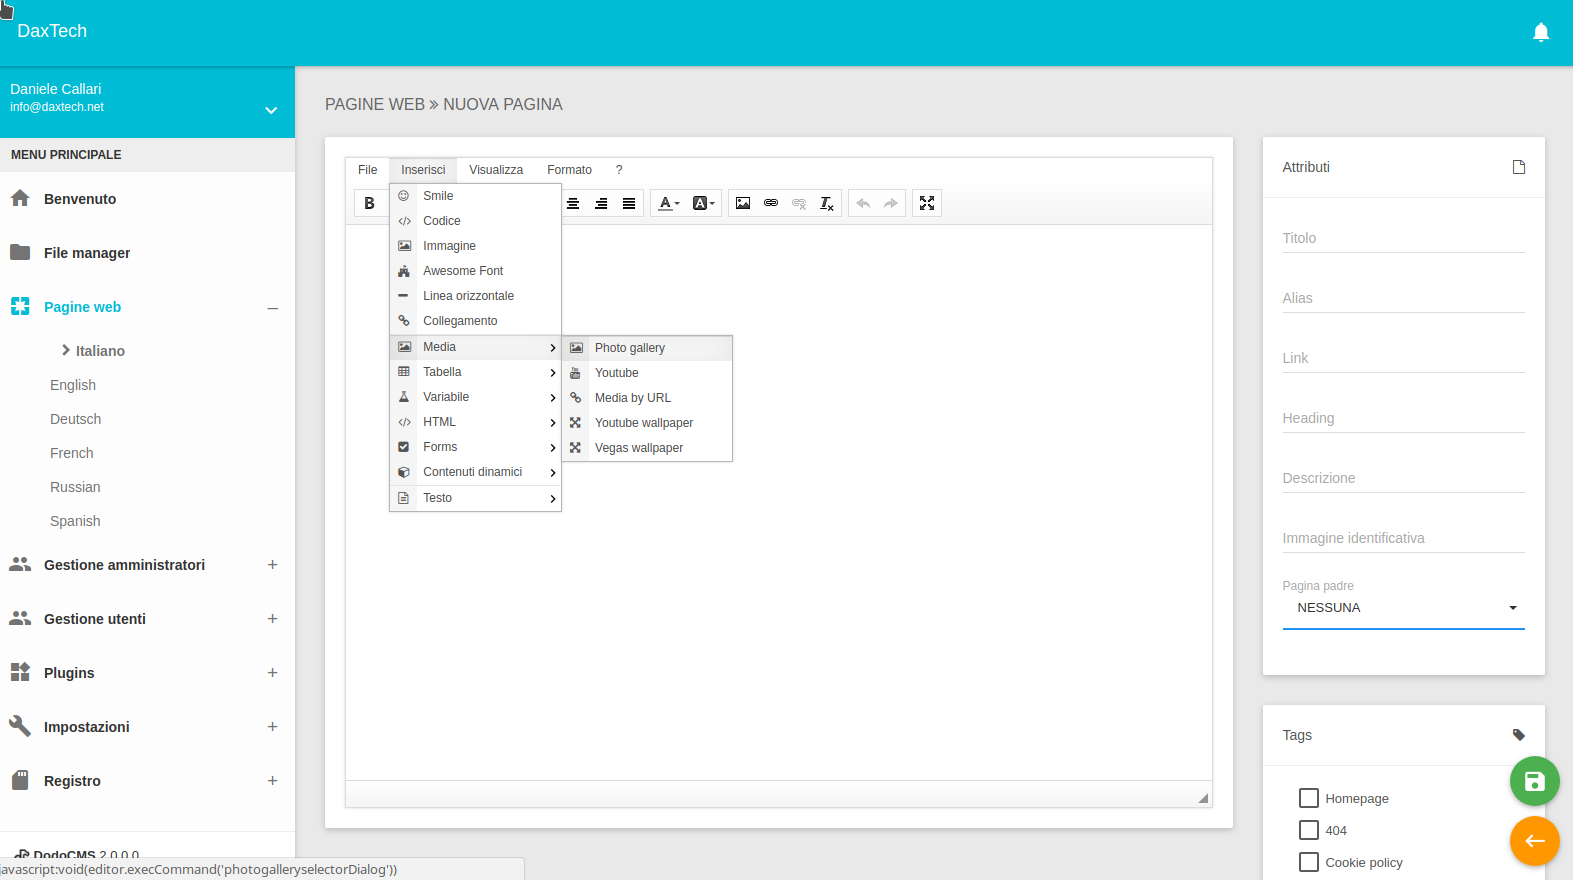Click the align center toolbar icon
The height and width of the screenshot is (880, 1573).
tap(573, 203)
